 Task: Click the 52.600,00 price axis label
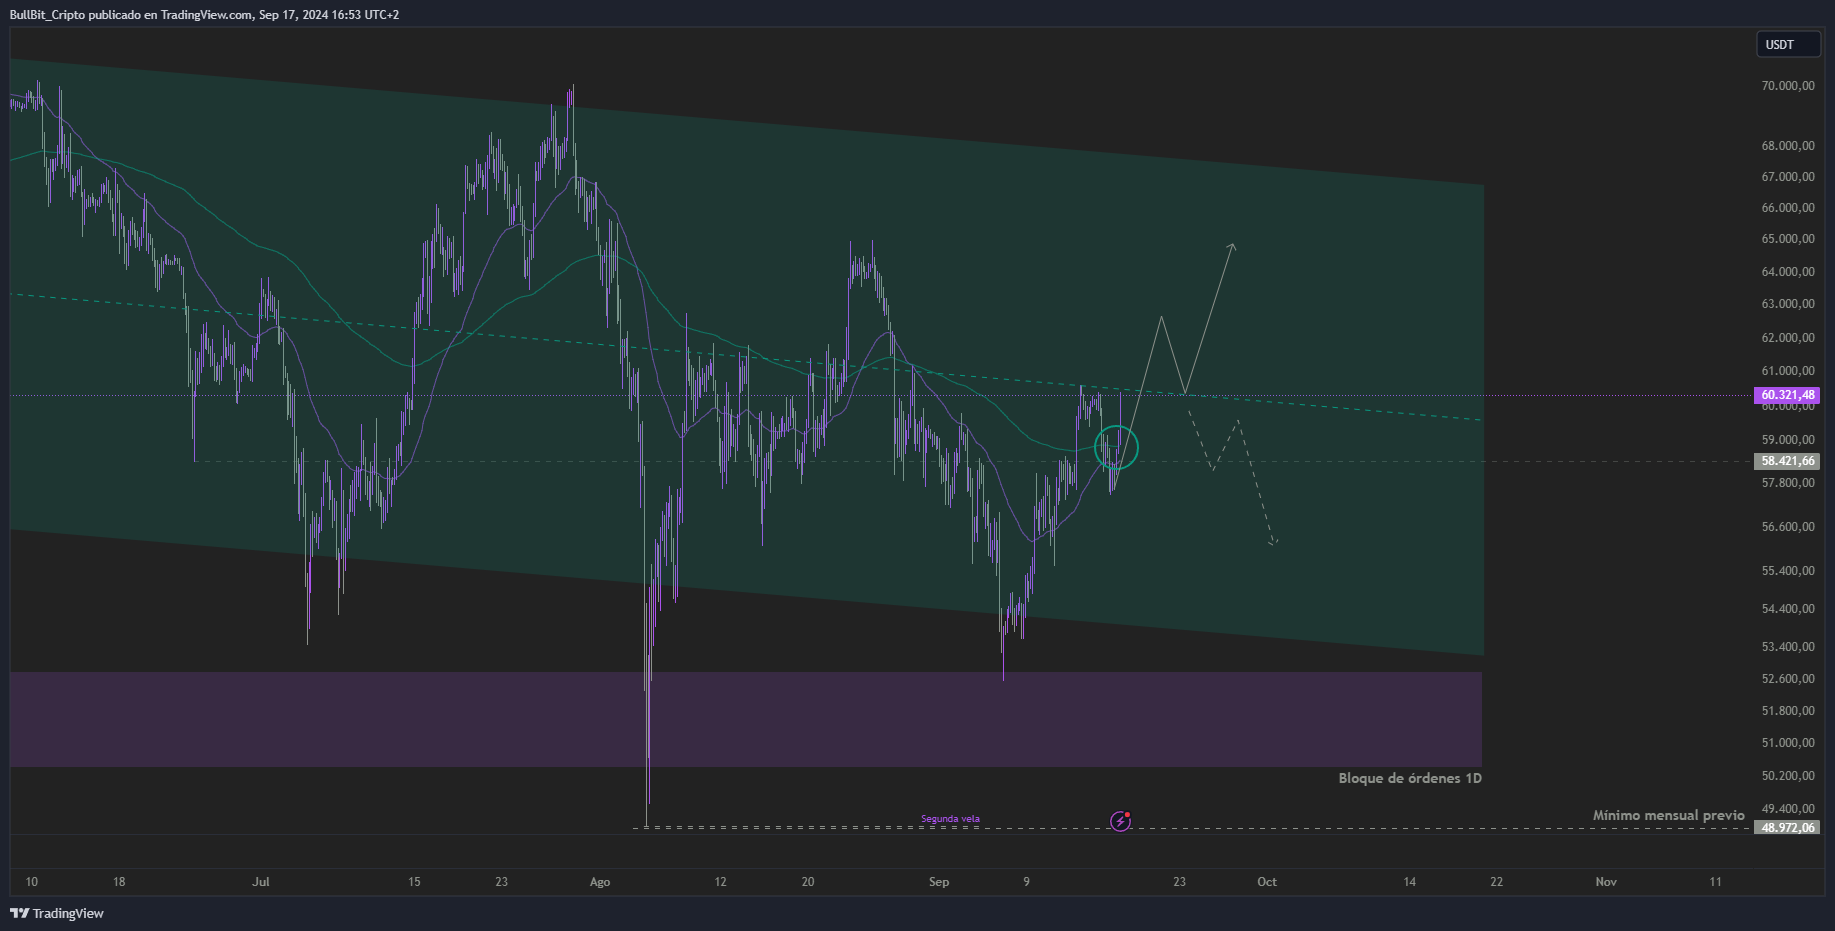pyautogui.click(x=1788, y=679)
